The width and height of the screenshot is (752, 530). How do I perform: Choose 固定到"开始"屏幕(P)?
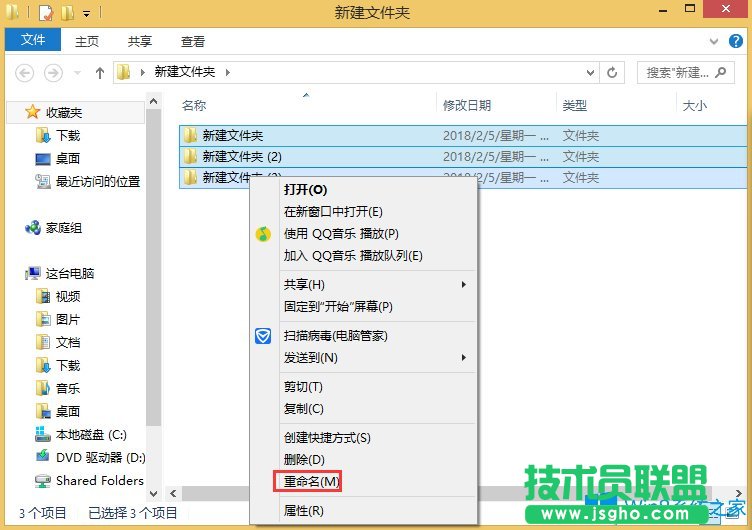coord(338,306)
